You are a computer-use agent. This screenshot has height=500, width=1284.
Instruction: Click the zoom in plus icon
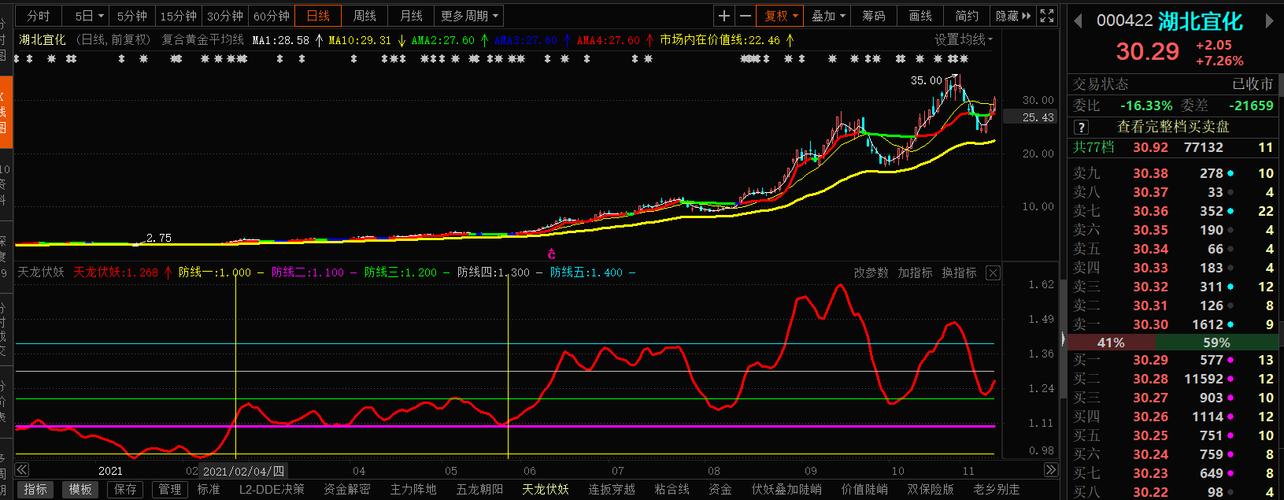coord(724,16)
